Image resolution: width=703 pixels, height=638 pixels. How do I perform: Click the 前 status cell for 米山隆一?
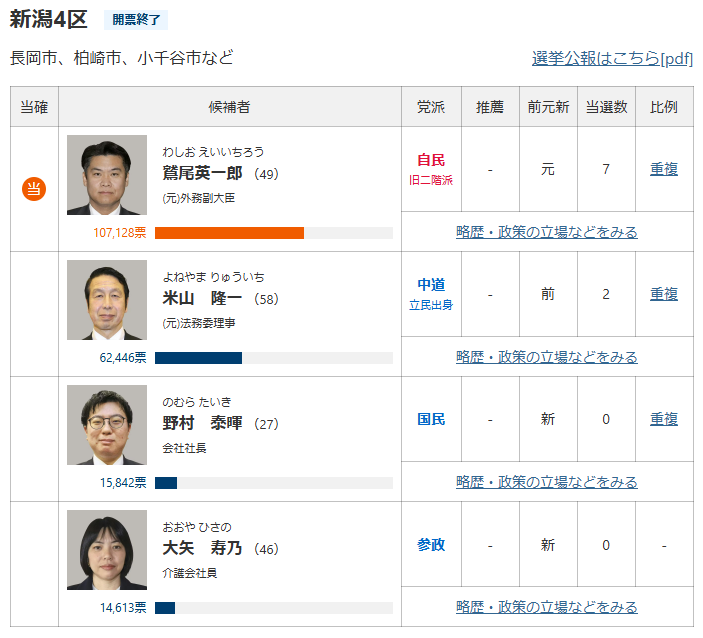pyautogui.click(x=548, y=294)
